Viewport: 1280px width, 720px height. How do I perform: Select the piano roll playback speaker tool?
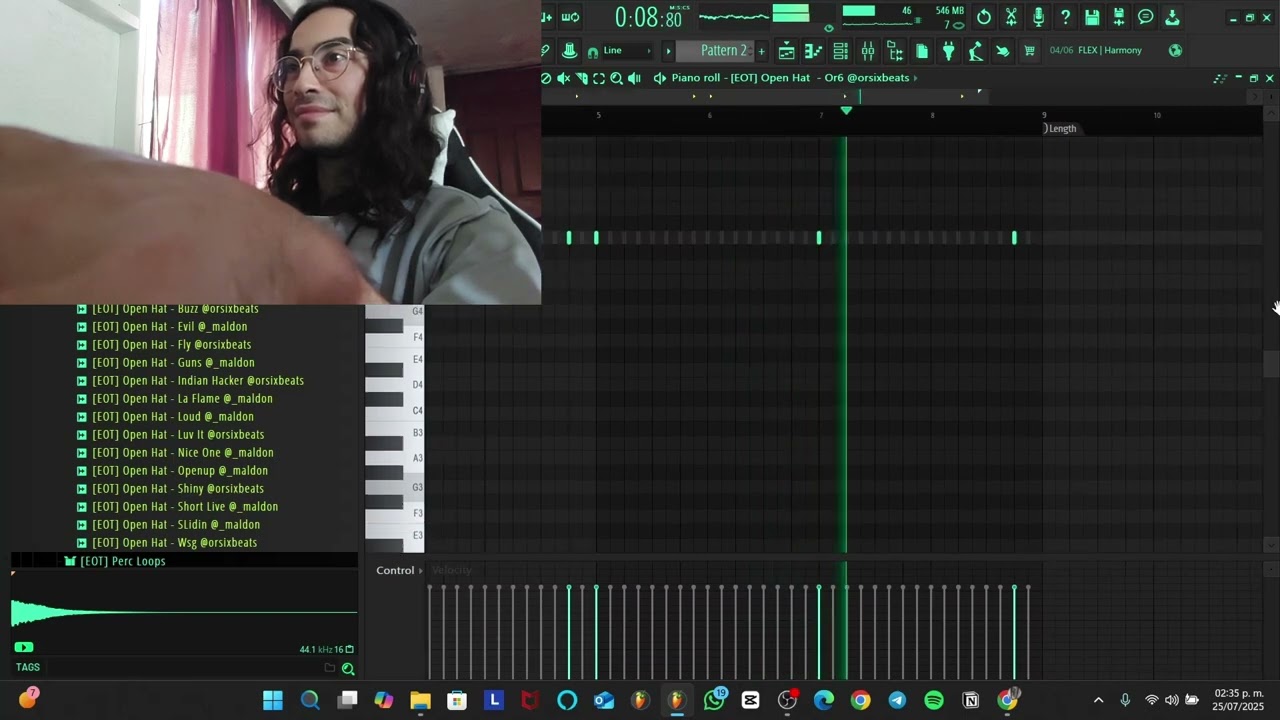(634, 78)
